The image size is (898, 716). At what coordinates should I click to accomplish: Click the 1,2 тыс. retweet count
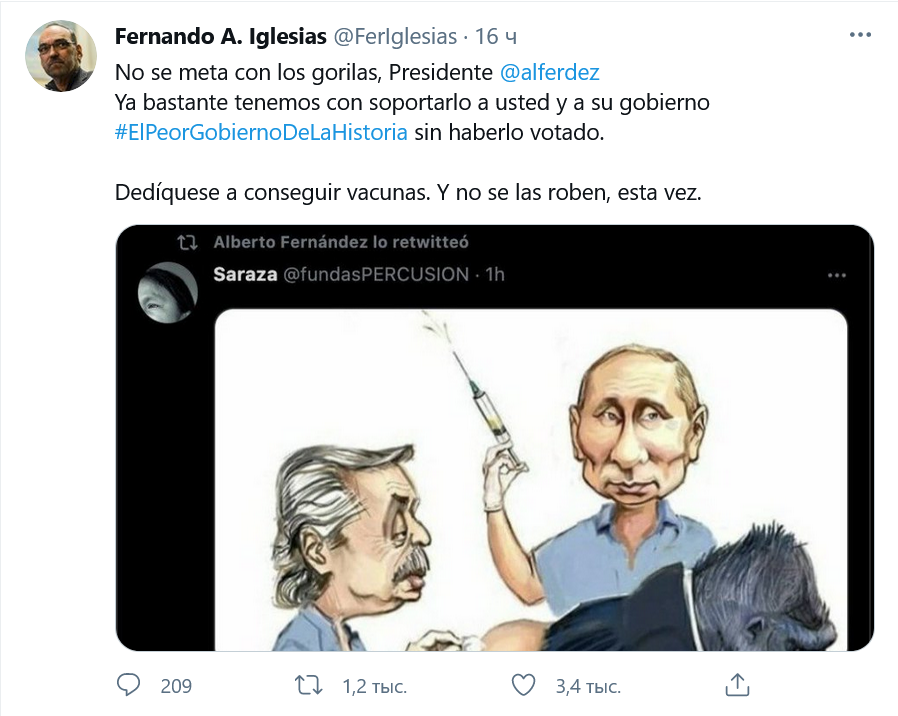(374, 687)
